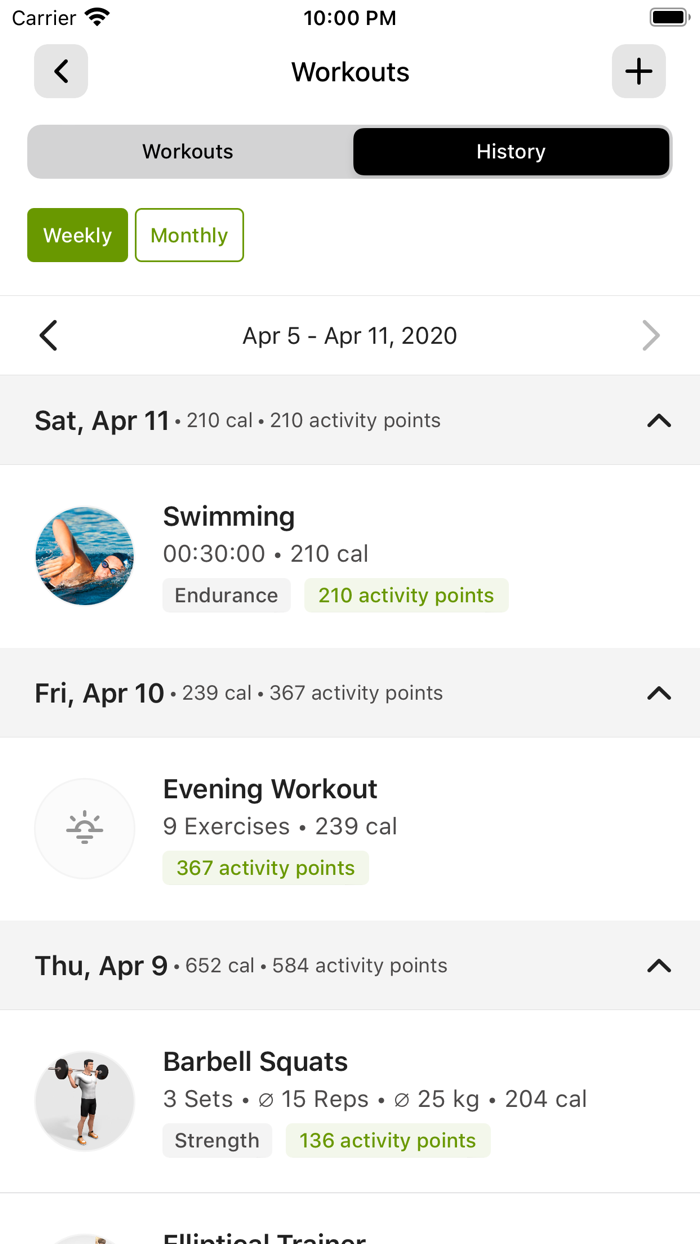Tap the Workouts title header
Viewport: 700px width, 1244px height.
tap(350, 71)
